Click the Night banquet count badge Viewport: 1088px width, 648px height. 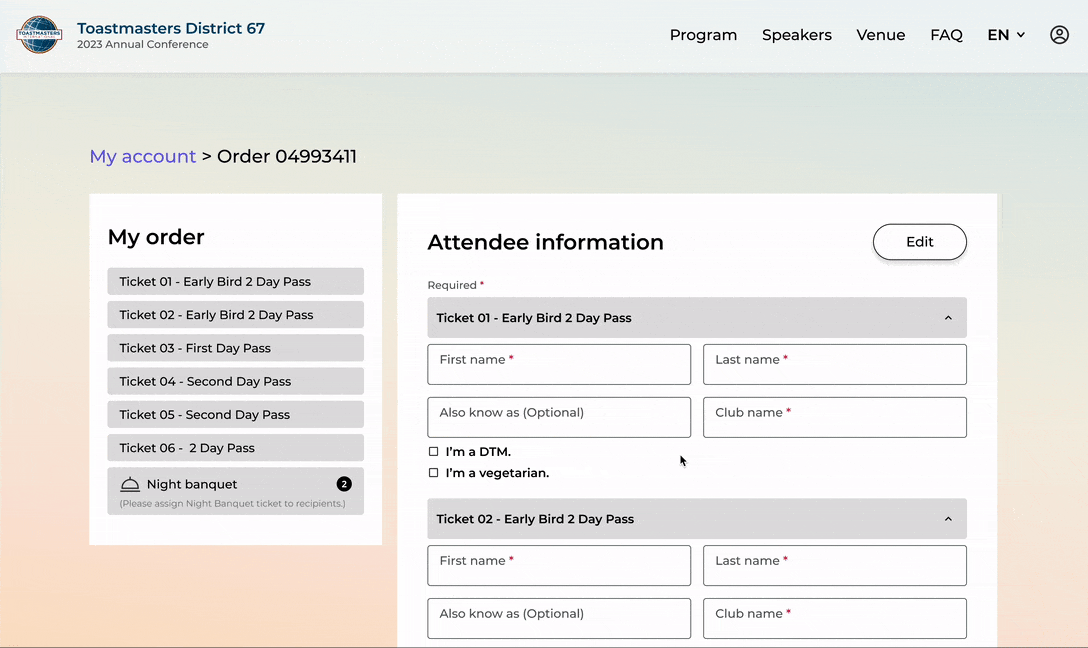344,484
